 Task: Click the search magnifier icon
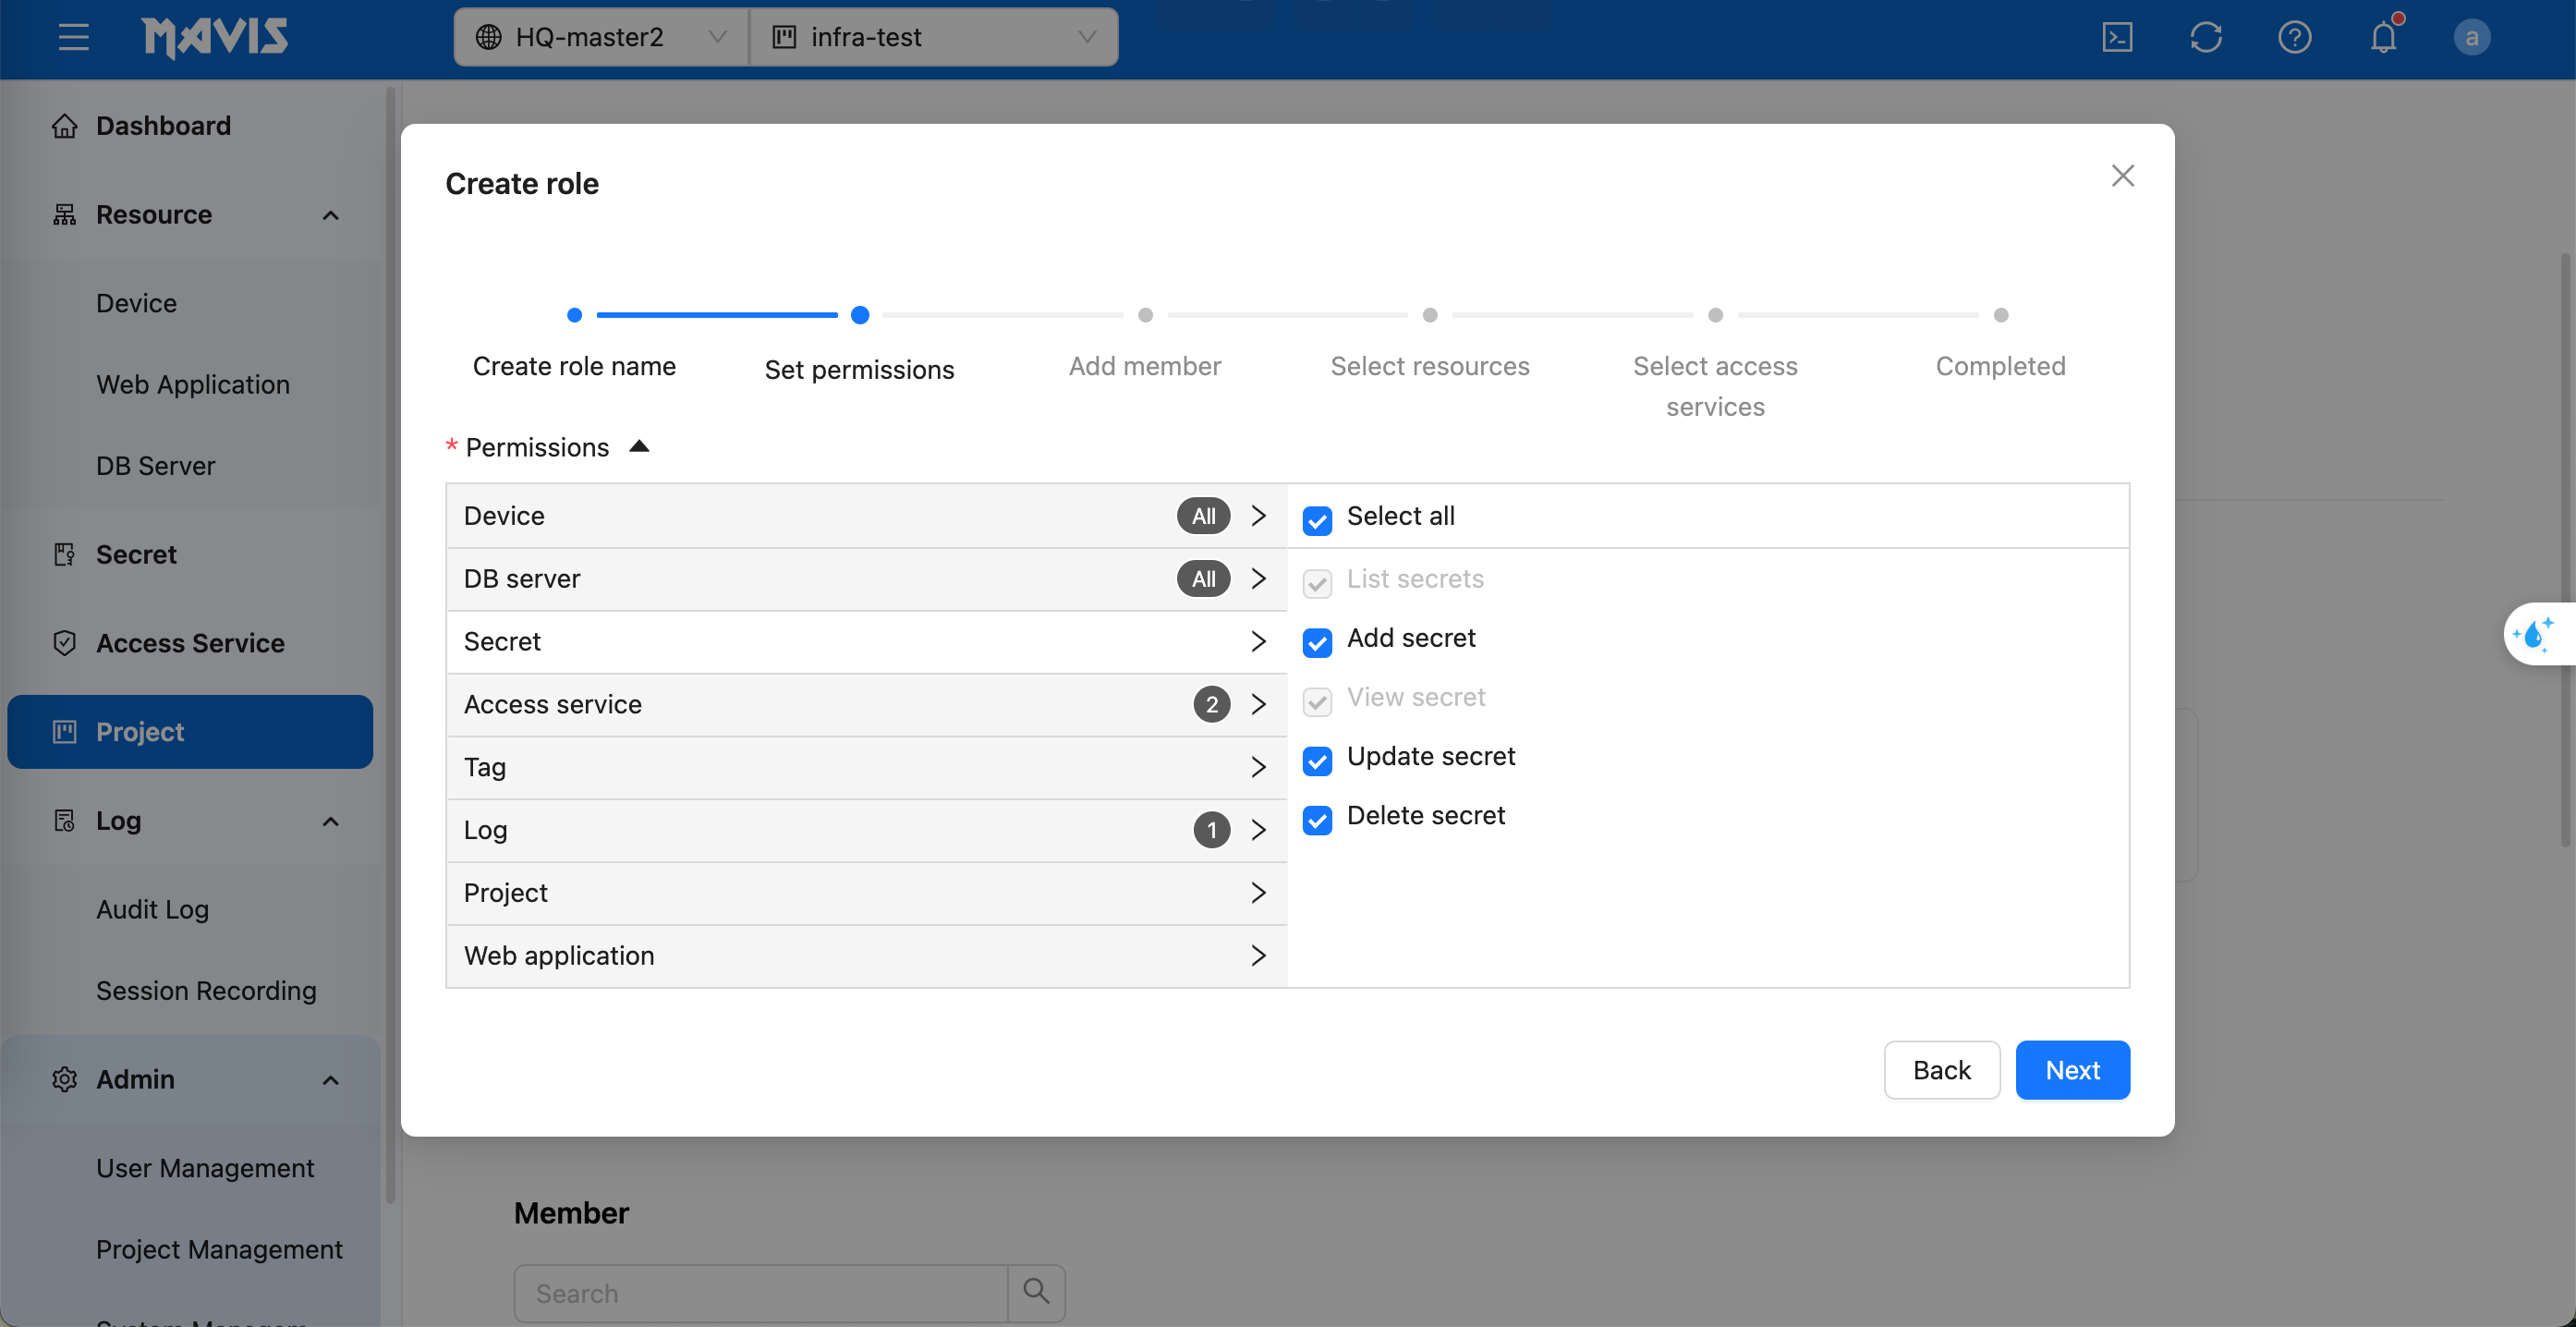click(1036, 1292)
